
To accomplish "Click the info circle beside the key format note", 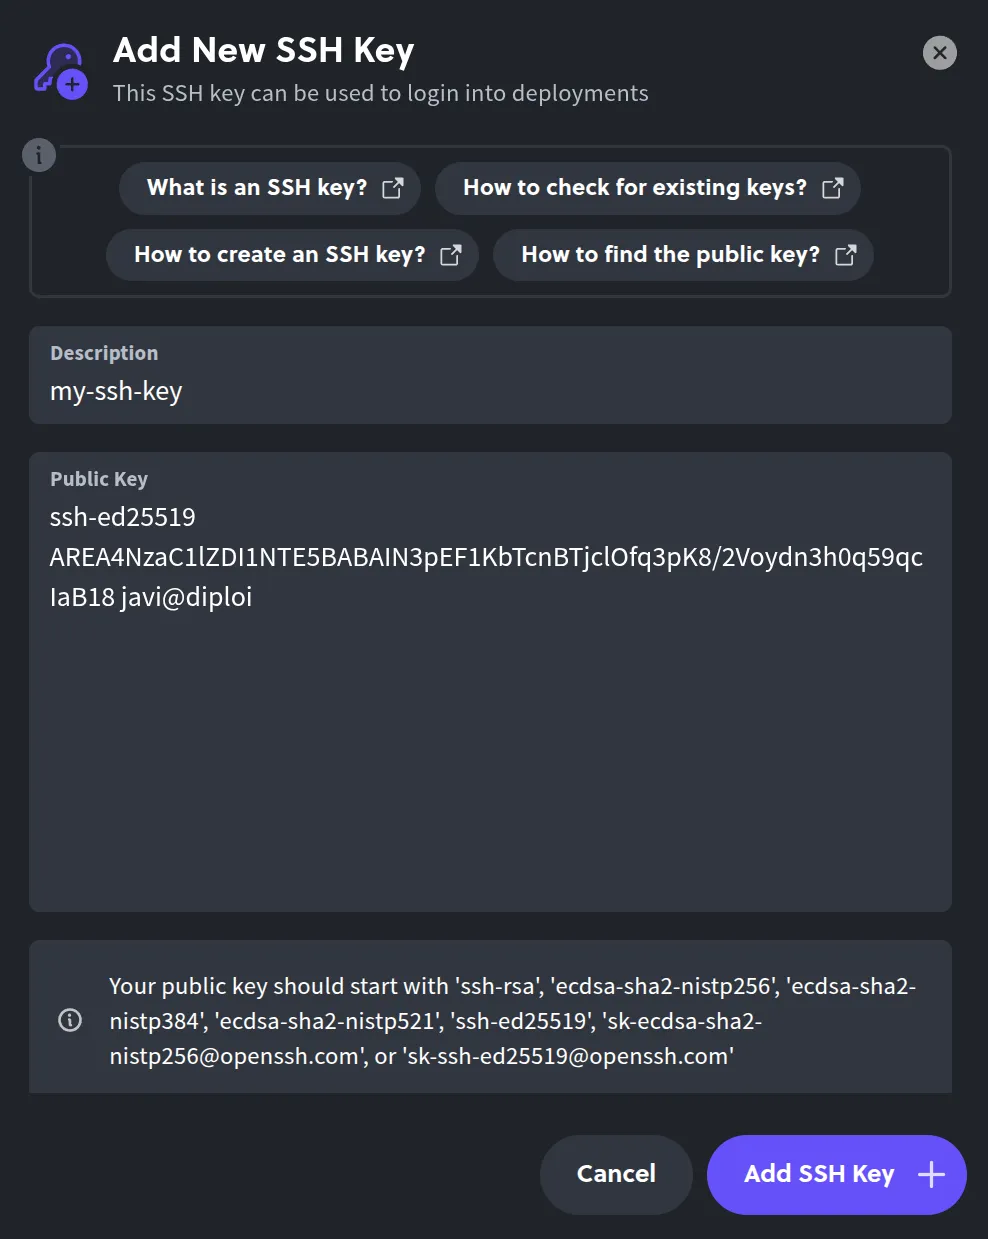I will pos(69,1019).
